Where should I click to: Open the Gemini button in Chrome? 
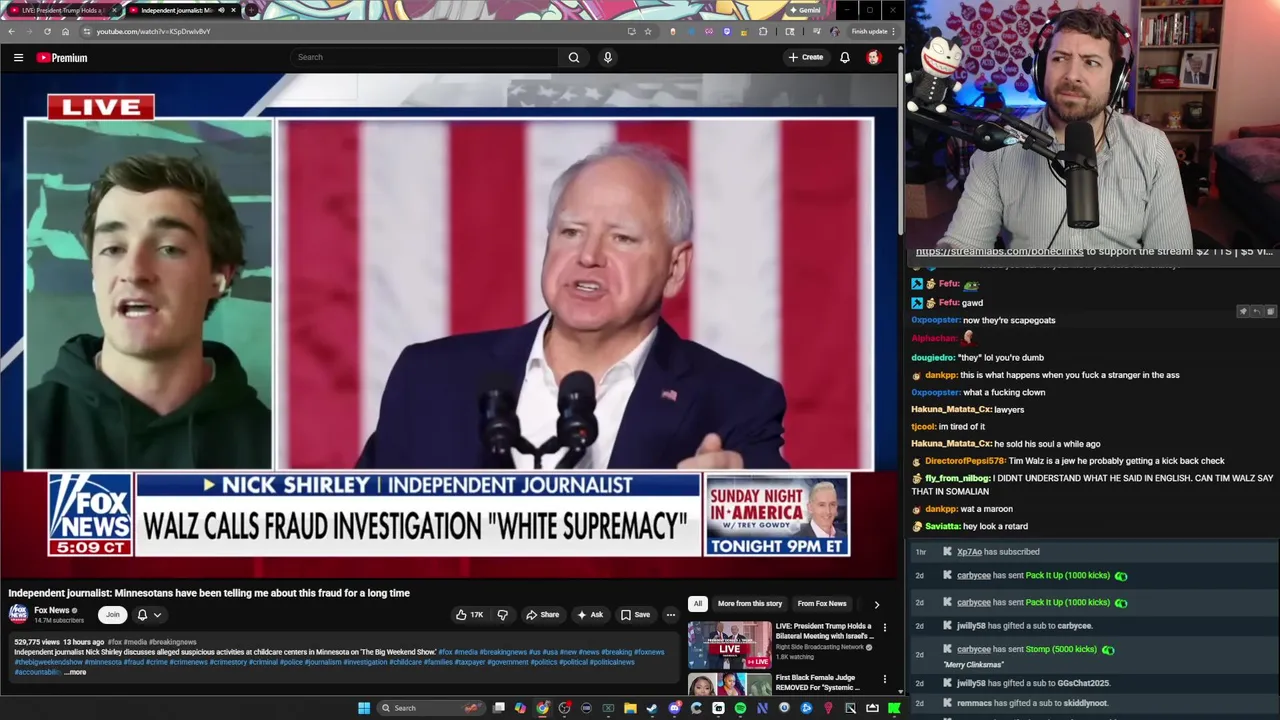click(x=804, y=10)
